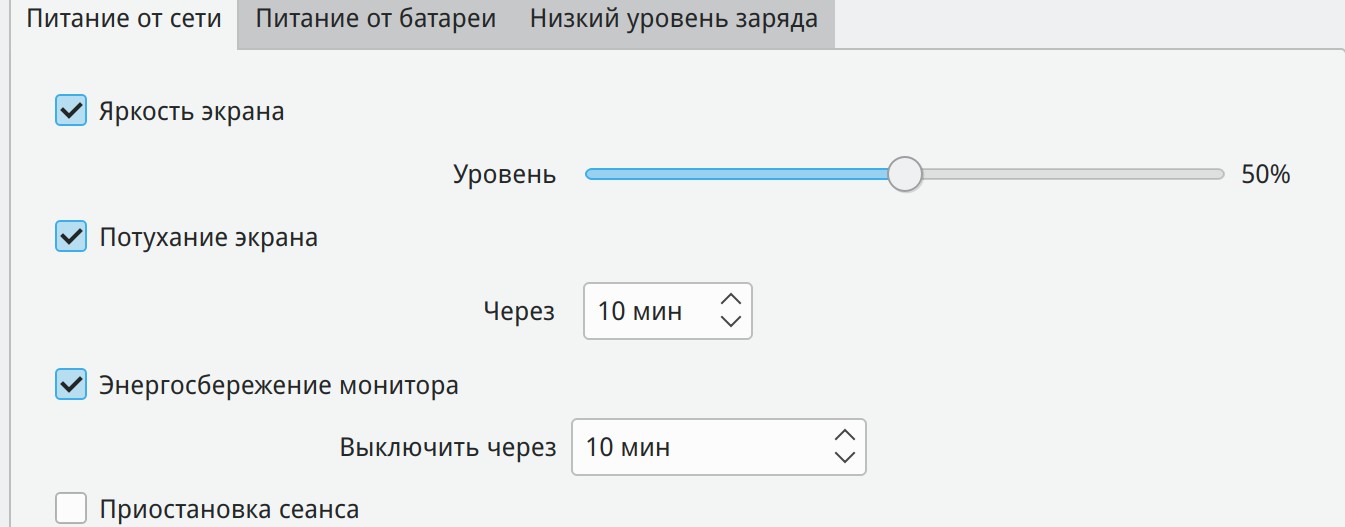Open the 'Низкий уровень заряда' tab
The image size is (1345, 527).
[673, 19]
